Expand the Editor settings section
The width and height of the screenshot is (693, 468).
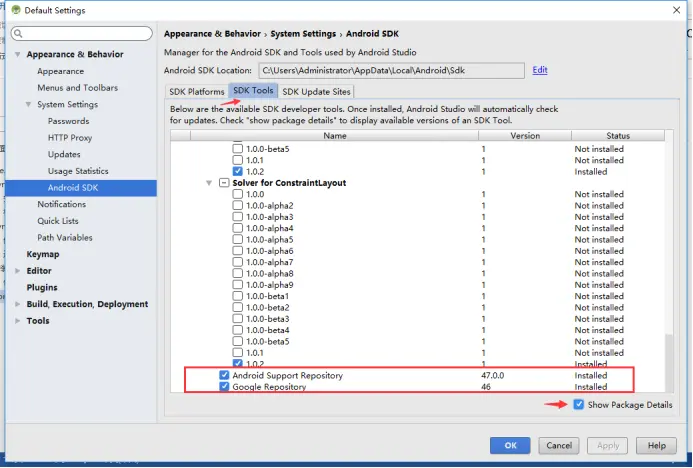[18, 270]
